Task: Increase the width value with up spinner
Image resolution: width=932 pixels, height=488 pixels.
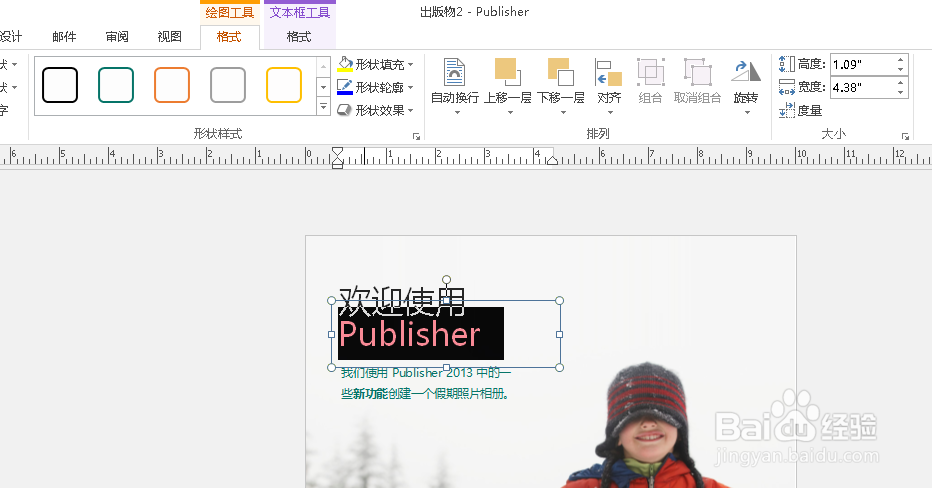Action: 901,83
